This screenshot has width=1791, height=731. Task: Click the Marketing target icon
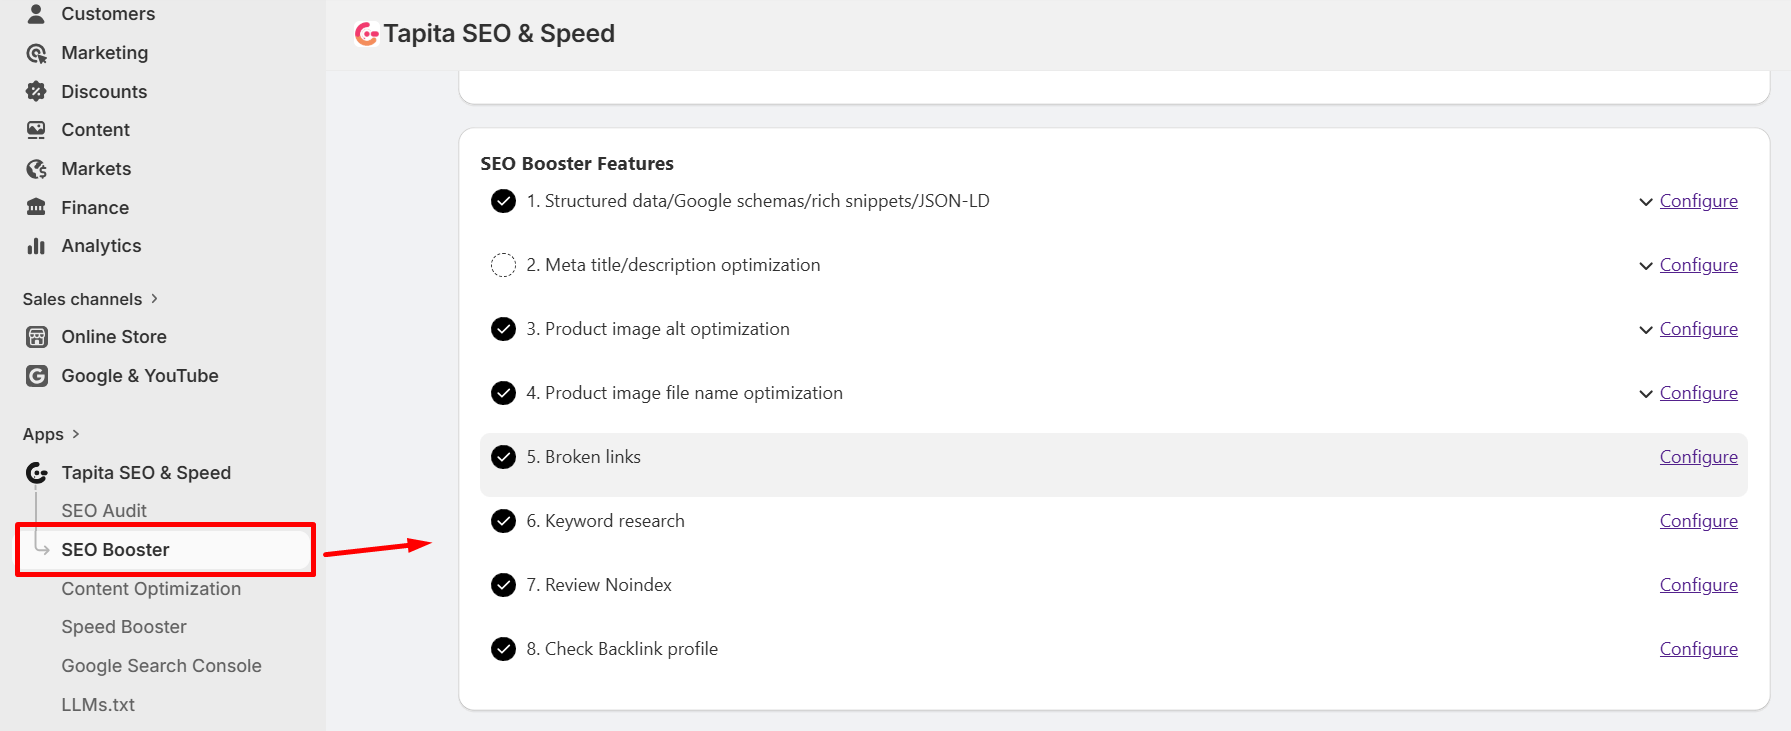(36, 53)
